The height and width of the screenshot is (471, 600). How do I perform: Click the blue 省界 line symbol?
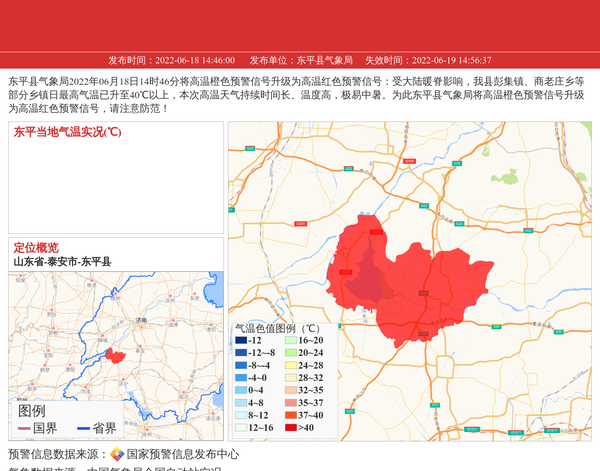(x=83, y=429)
